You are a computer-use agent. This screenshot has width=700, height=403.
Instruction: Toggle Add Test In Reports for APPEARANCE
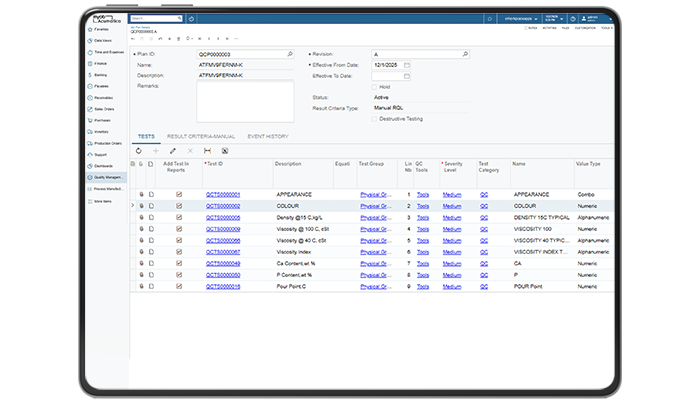pos(179,195)
